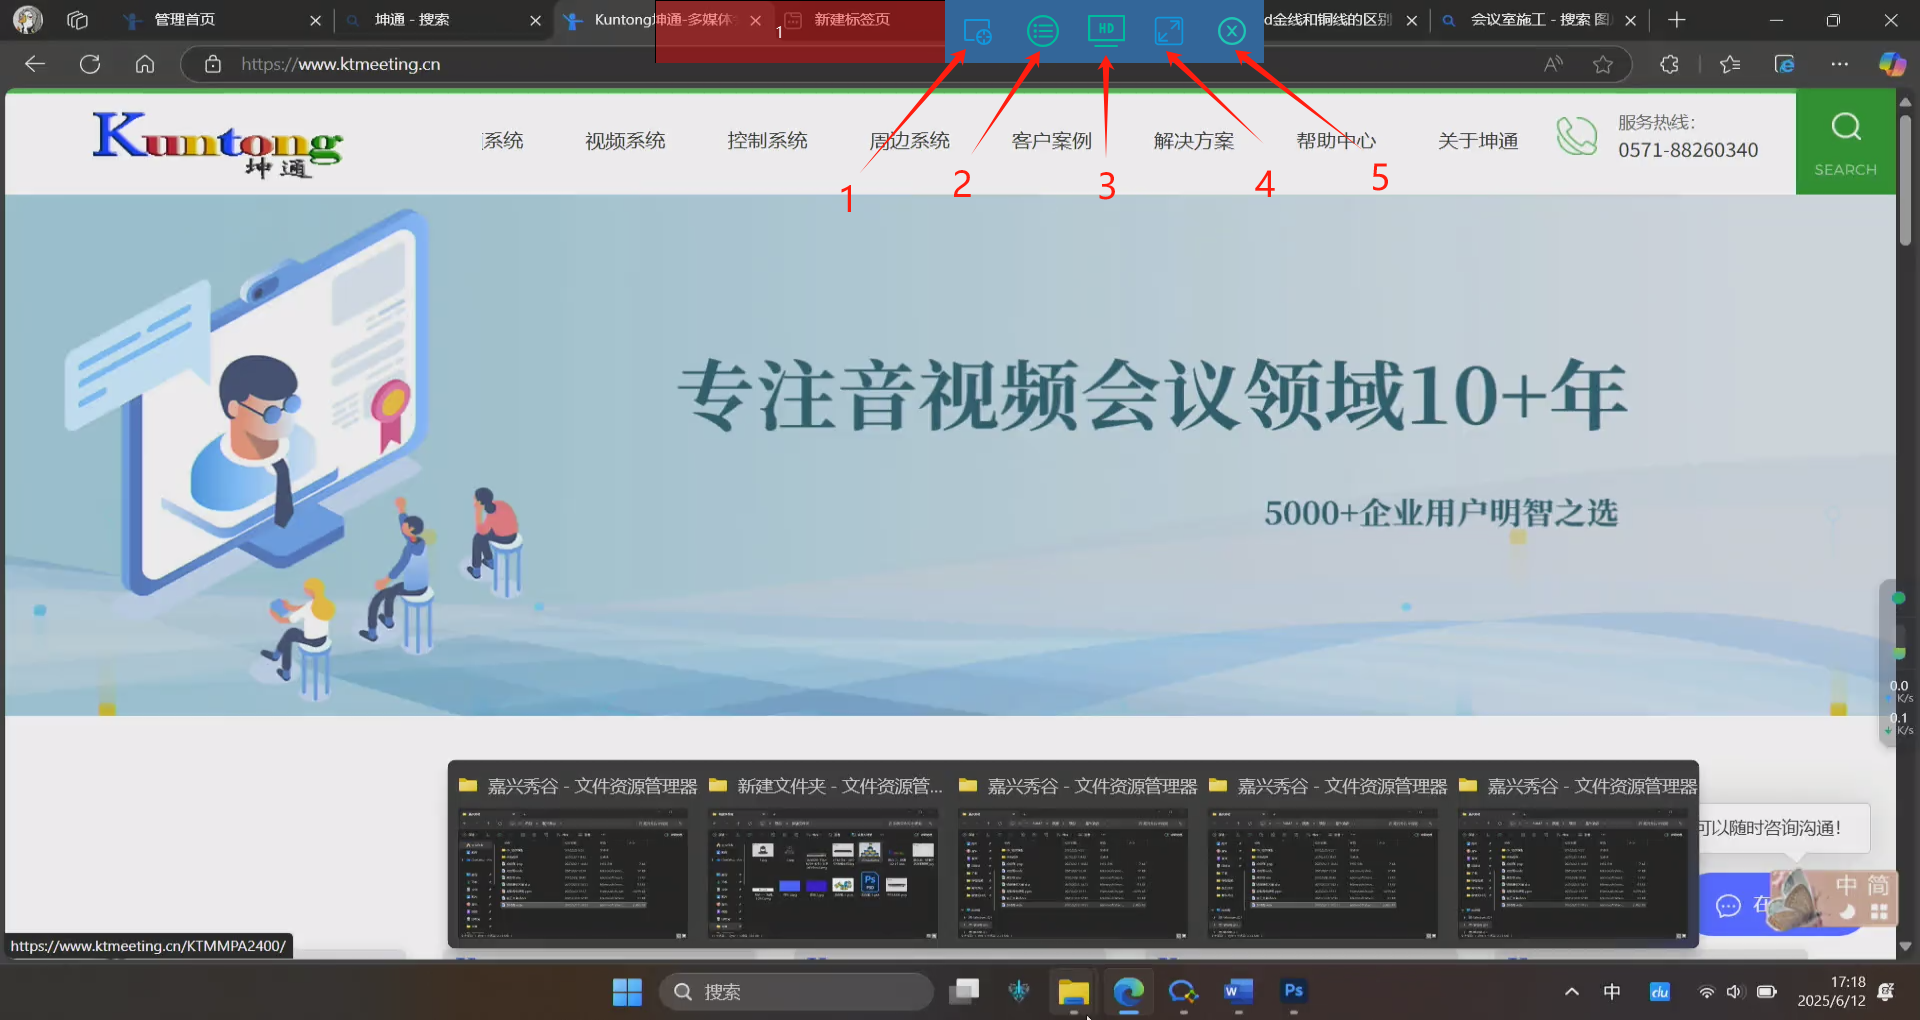Screen dimensions: 1920x1020
Task: Open Word from the taskbar
Action: (1238, 992)
